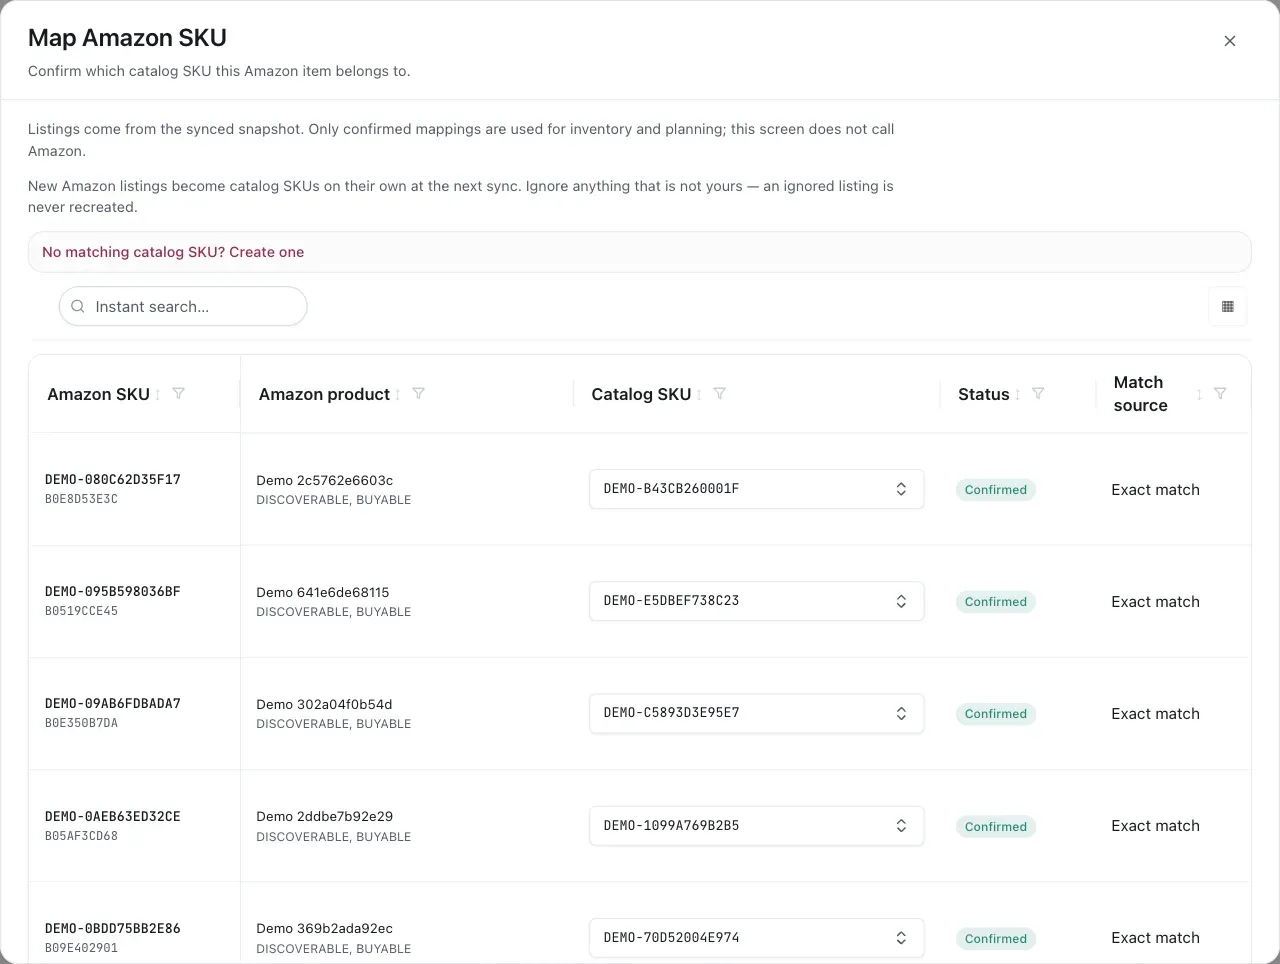Viewport: 1280px width, 964px height.
Task: Click Catalog SKU column header label
Action: pyautogui.click(x=641, y=394)
